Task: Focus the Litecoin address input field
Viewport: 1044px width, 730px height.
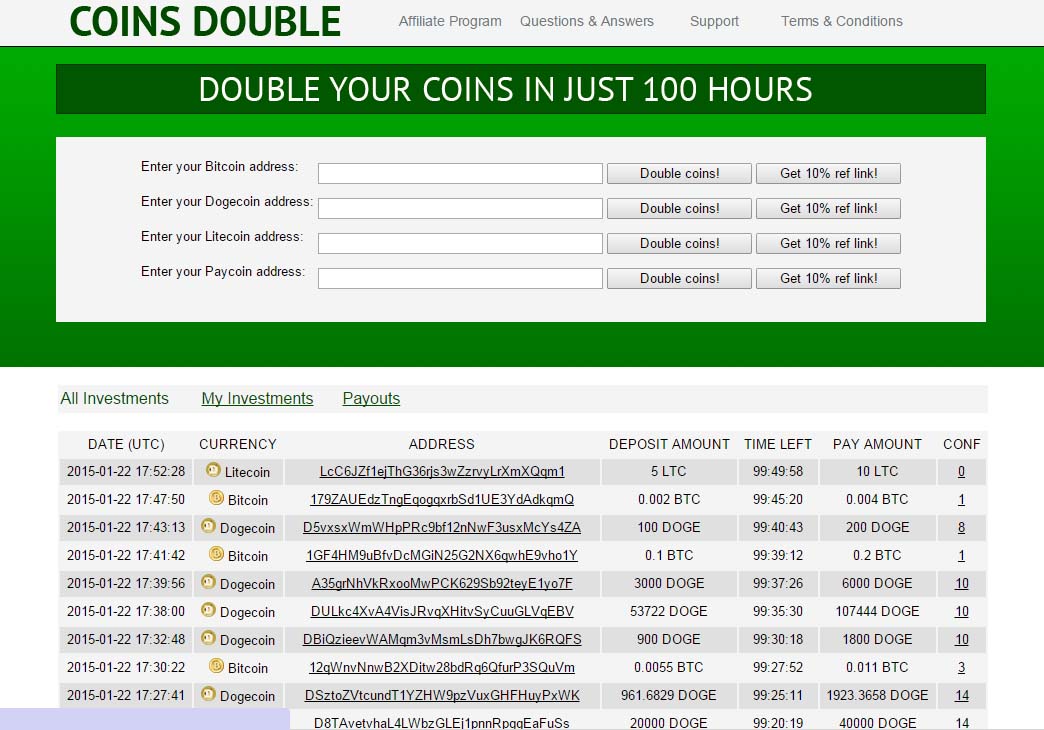Action: click(460, 243)
